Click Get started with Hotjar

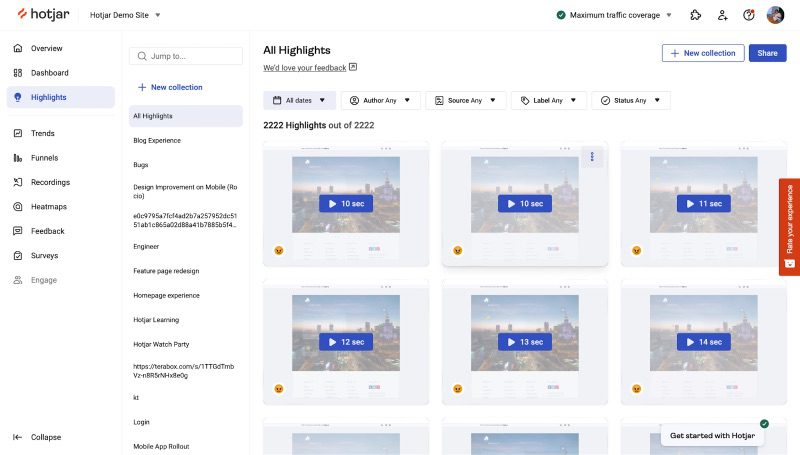click(712, 436)
